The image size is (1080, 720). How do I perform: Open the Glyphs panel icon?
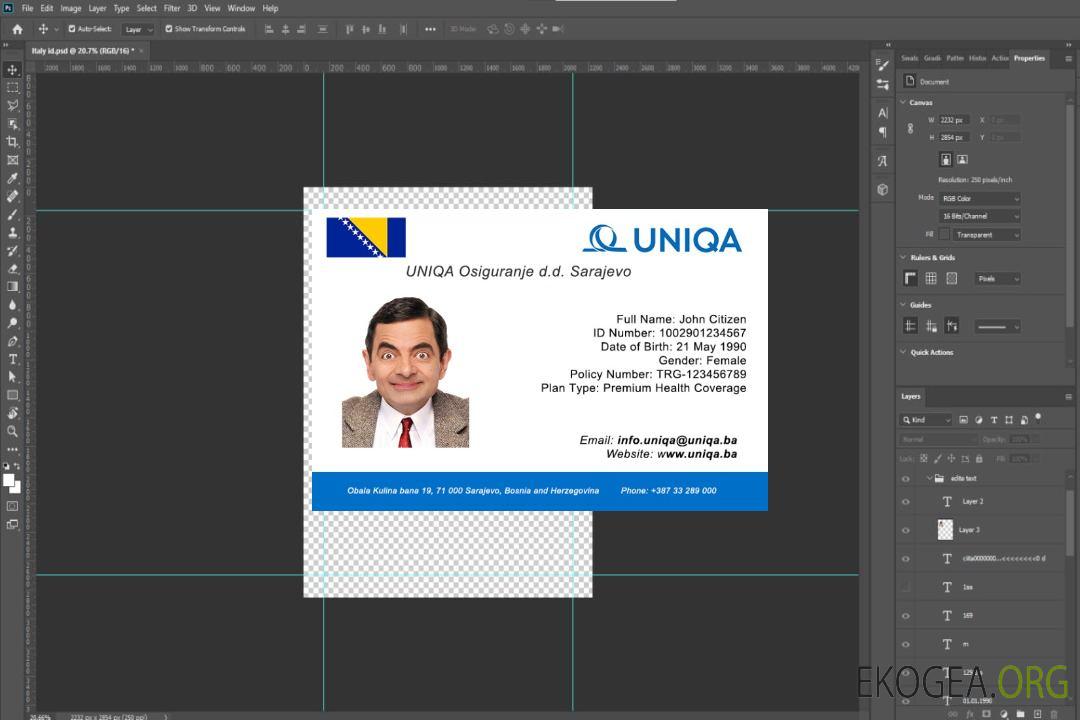(882, 160)
